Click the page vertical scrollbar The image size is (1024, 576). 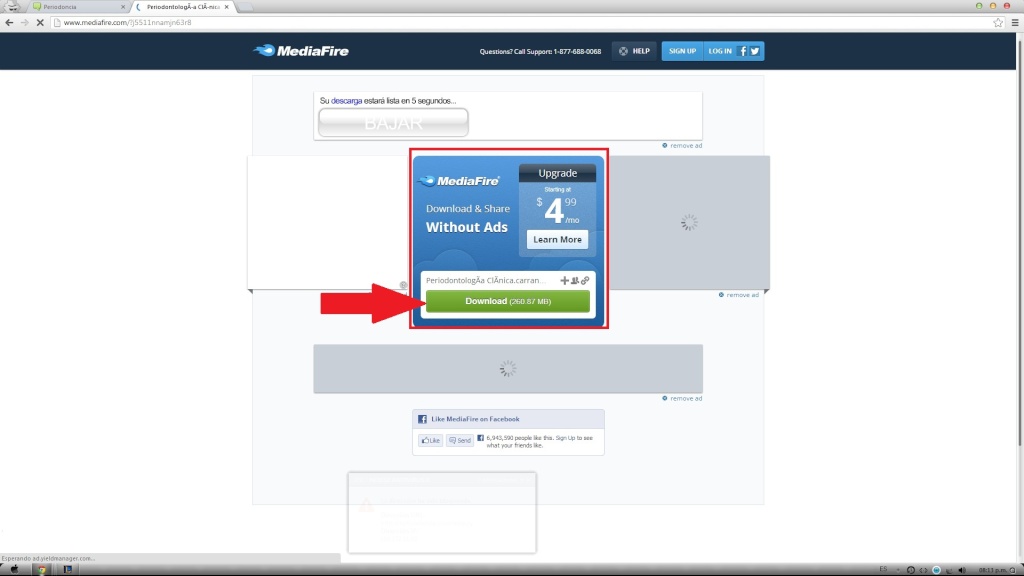click(1020, 242)
